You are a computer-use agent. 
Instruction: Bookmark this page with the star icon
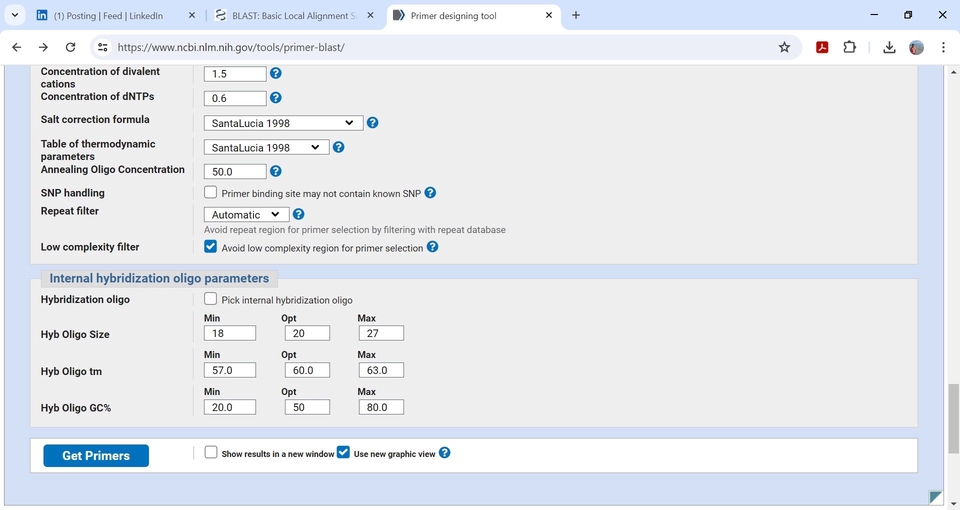tap(784, 47)
